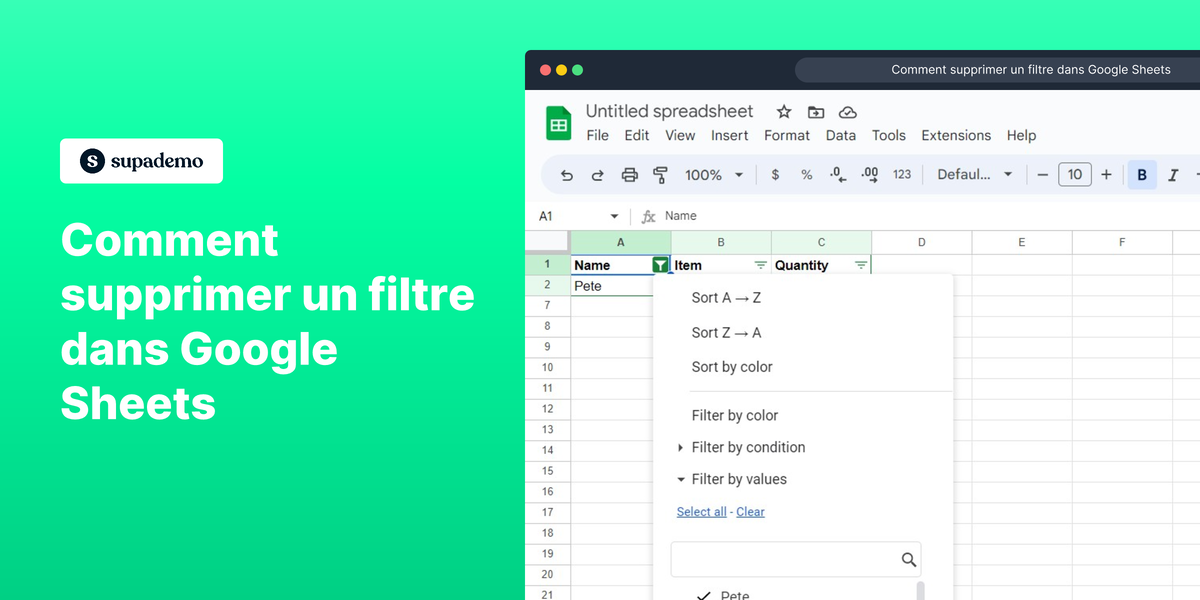Open the Insert menu

(x=730, y=136)
